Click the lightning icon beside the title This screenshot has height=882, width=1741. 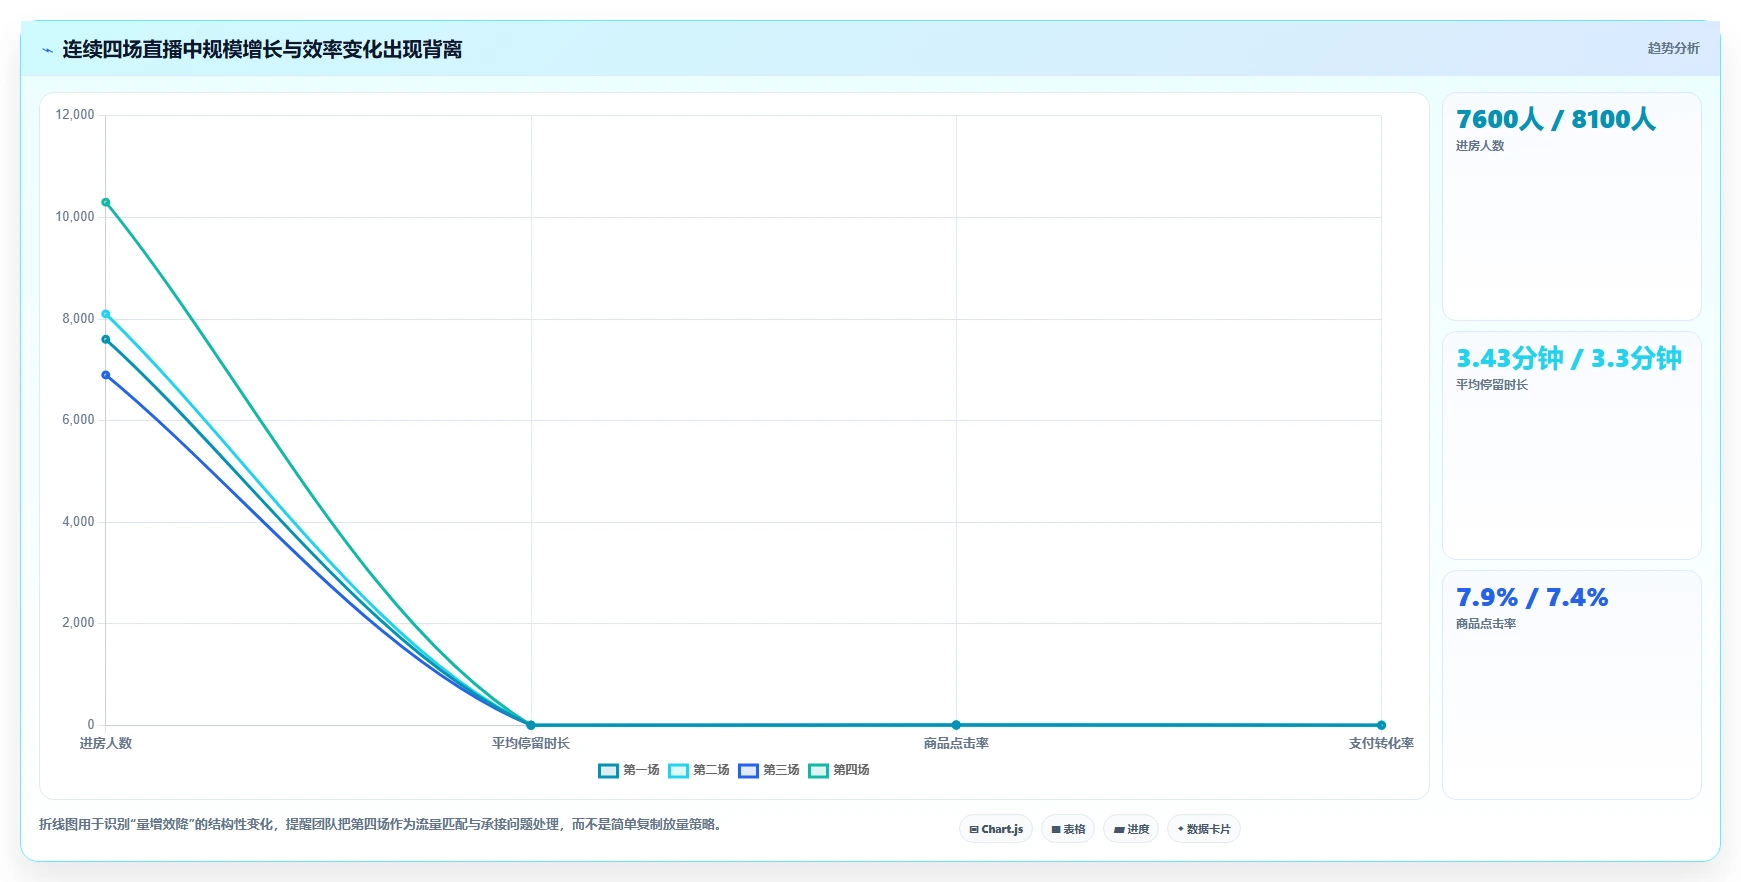[x=47, y=50]
